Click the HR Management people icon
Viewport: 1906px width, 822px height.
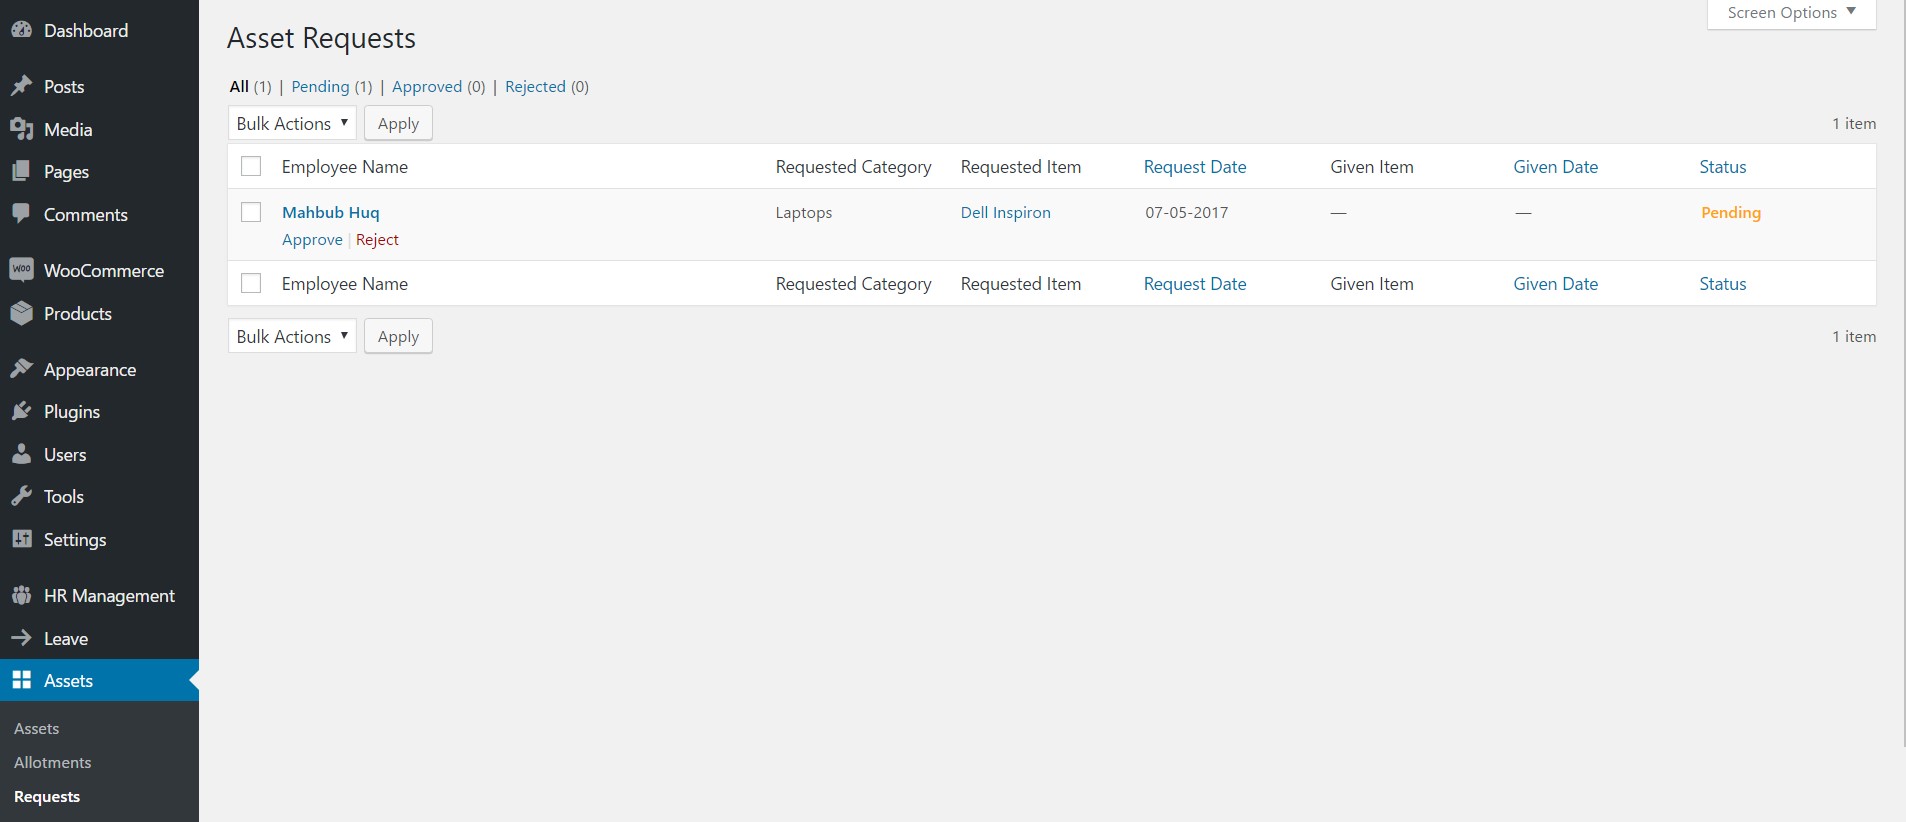click(21, 595)
